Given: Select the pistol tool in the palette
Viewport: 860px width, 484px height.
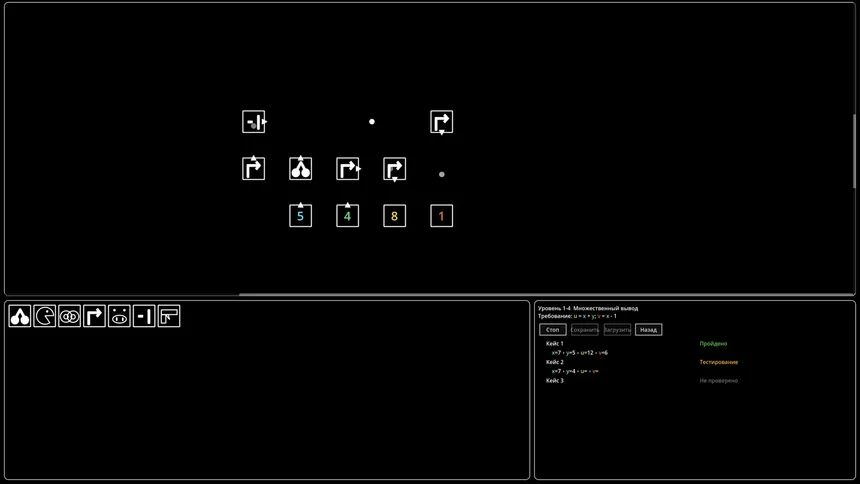Looking at the screenshot, I should tap(169, 316).
